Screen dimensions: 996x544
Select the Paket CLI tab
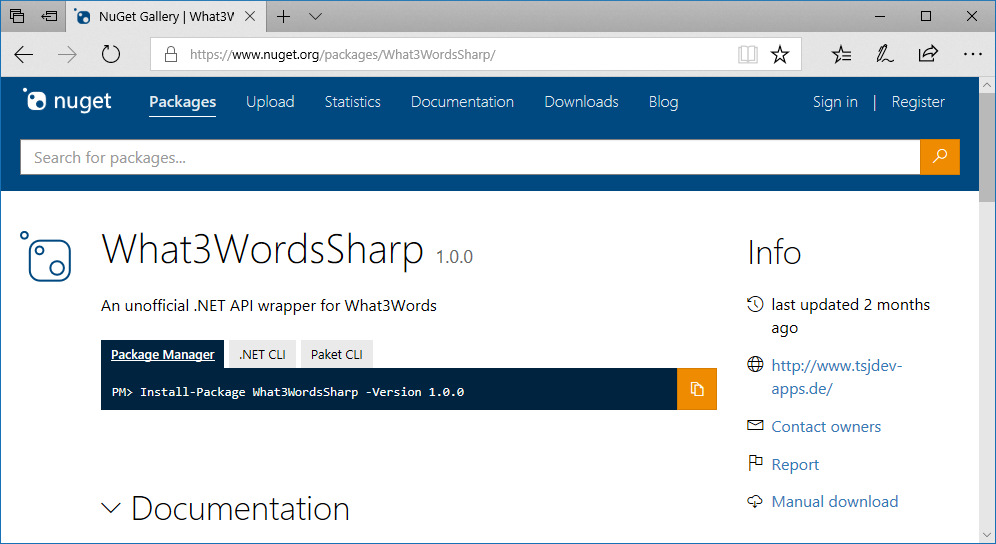337,354
